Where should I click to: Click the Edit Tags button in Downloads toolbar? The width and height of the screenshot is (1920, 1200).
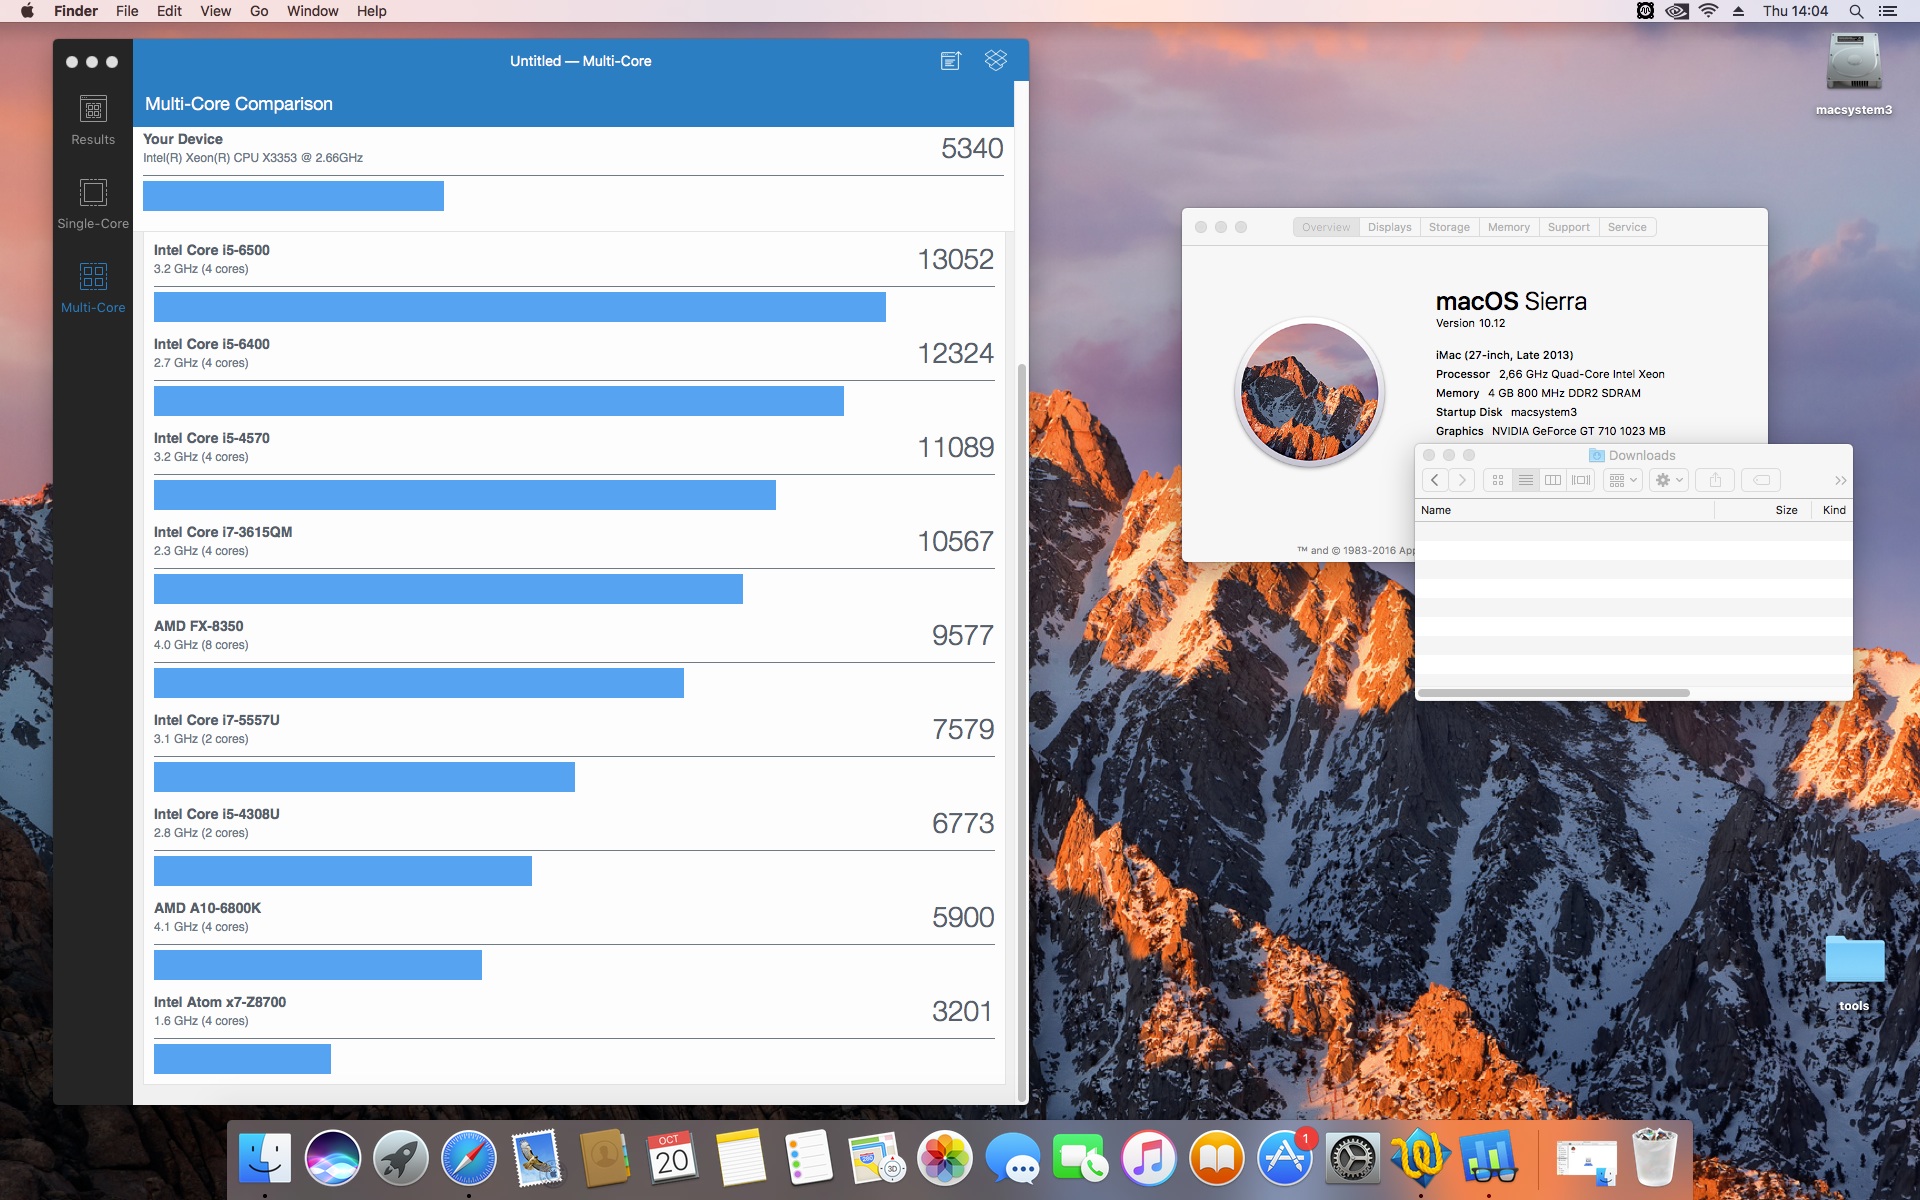pos(1761,481)
